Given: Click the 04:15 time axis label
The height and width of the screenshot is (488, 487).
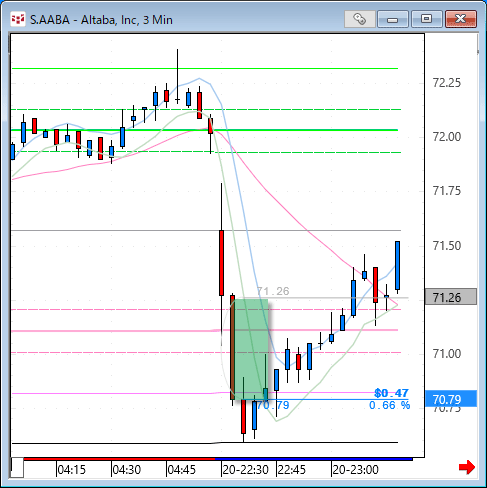Looking at the screenshot, I should pos(71,470).
